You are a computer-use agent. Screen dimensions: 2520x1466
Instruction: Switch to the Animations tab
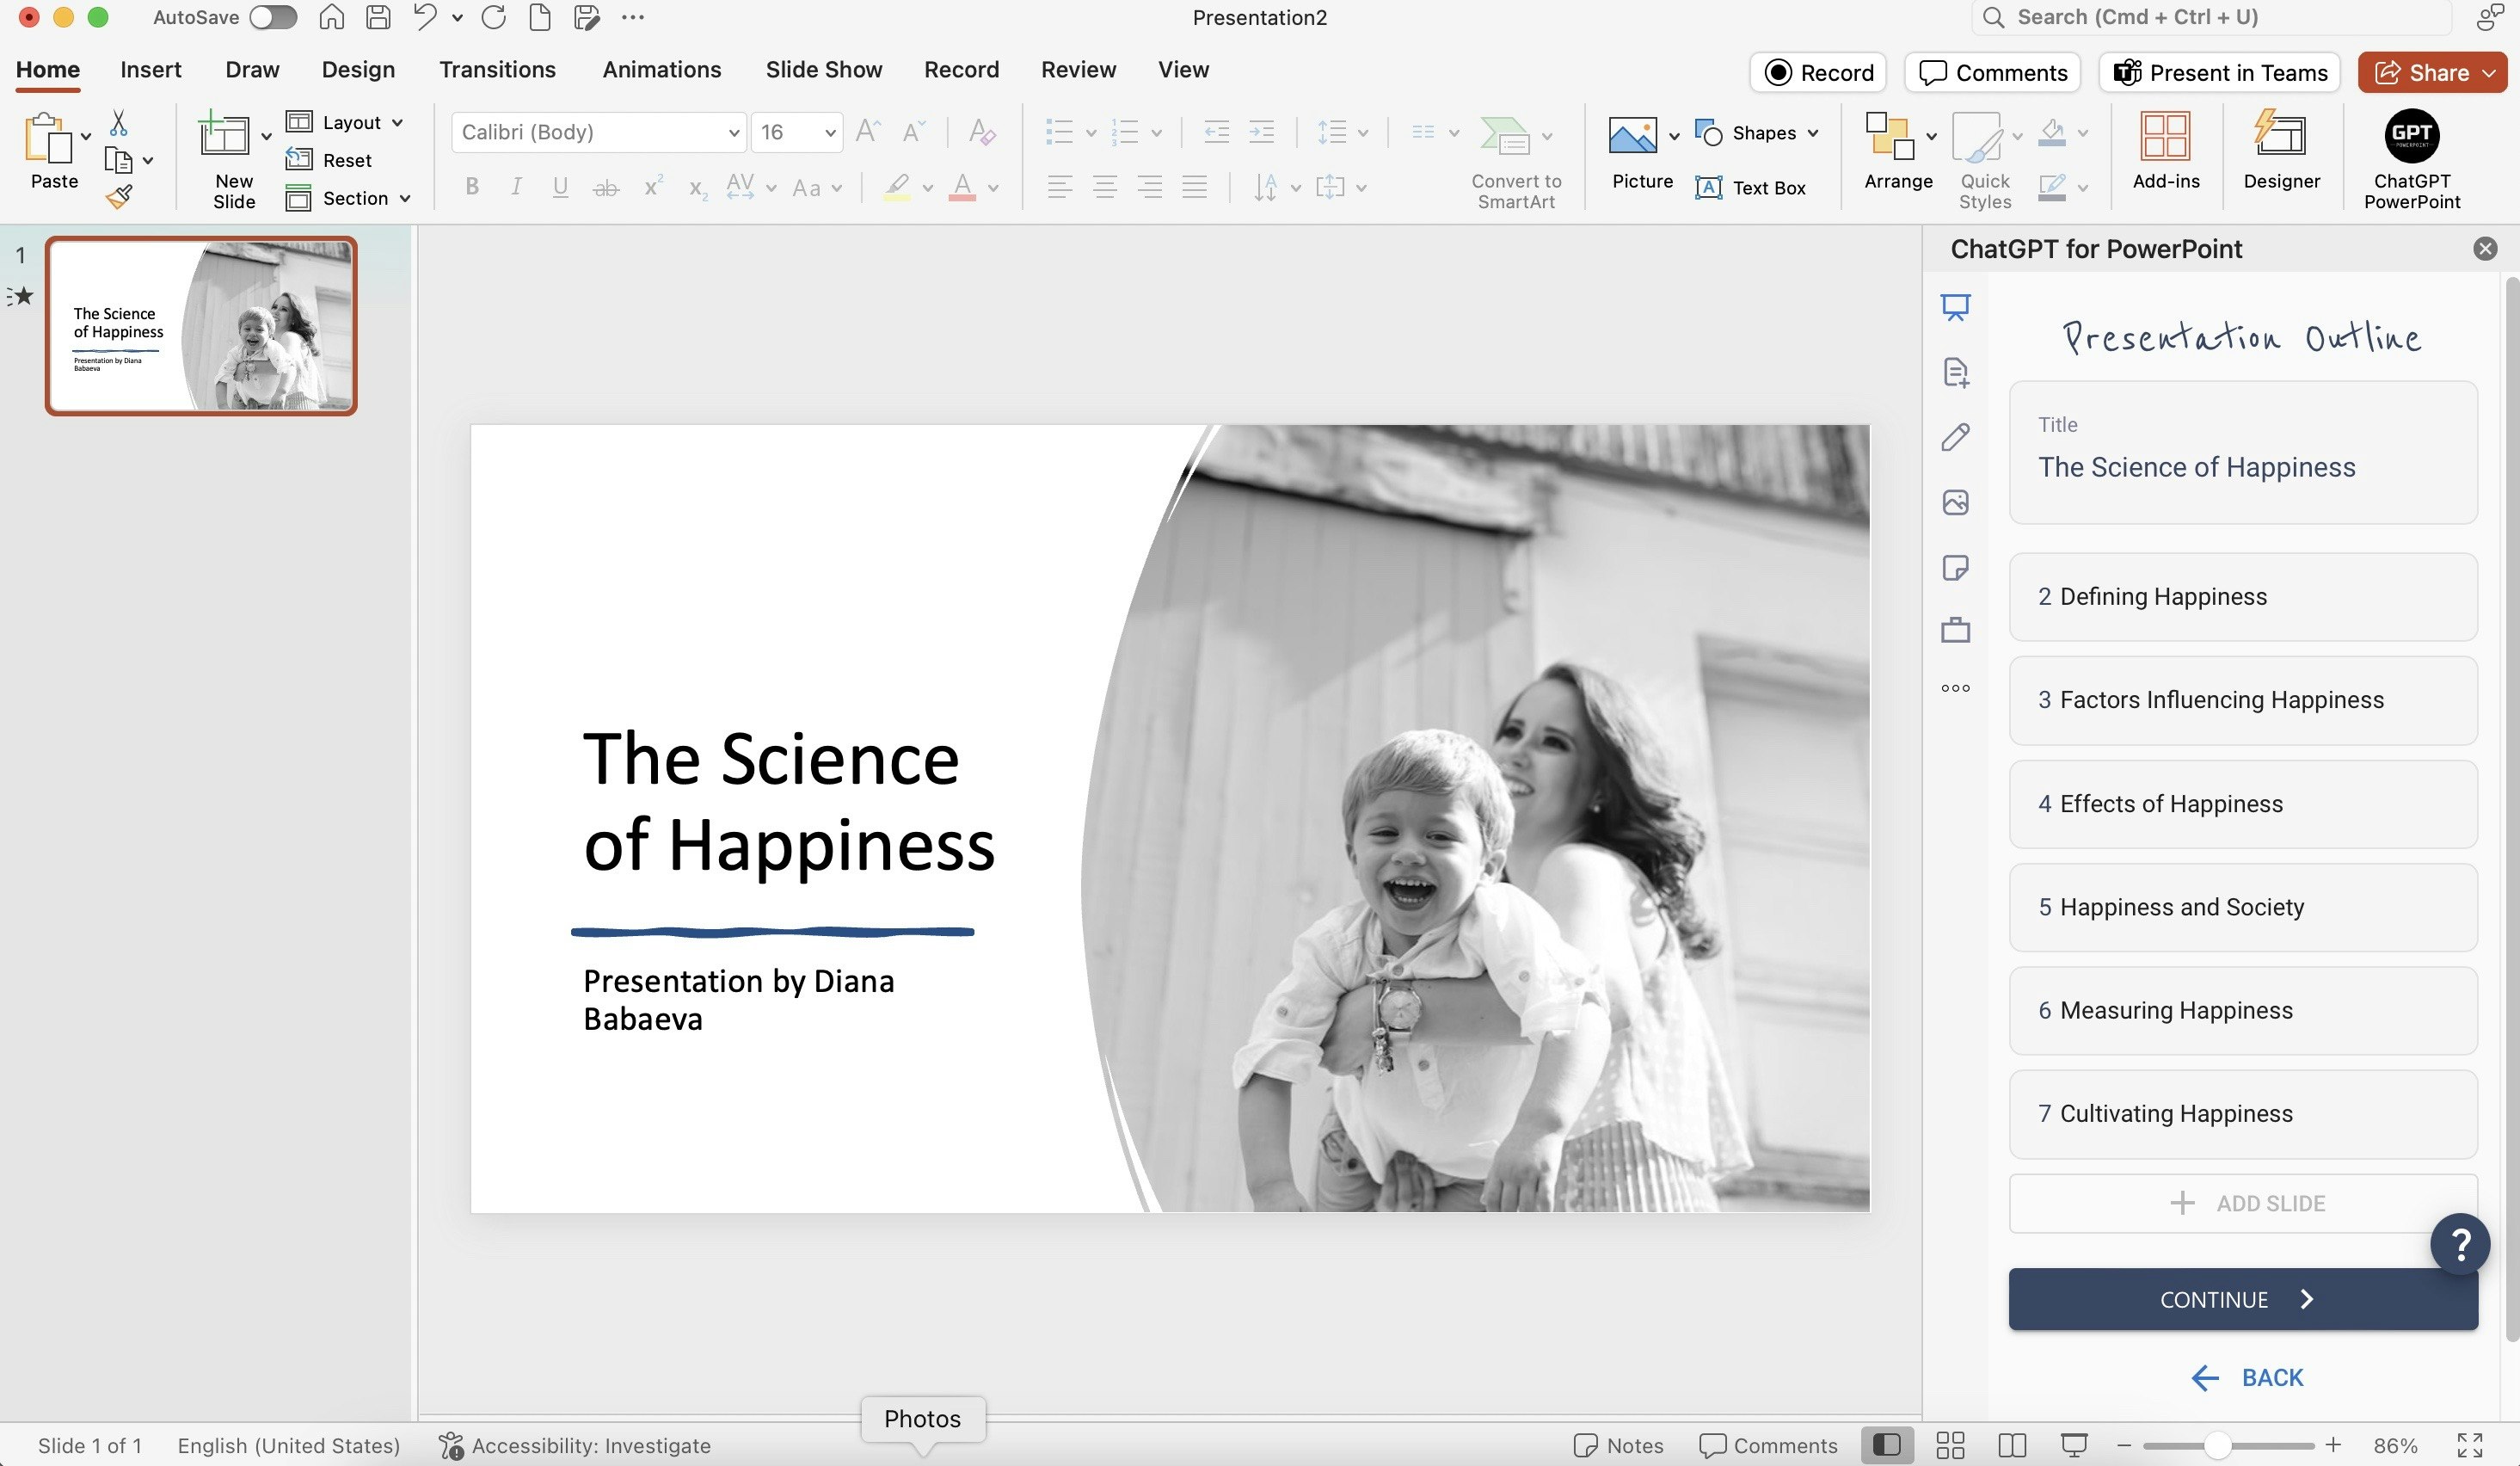[x=661, y=70]
